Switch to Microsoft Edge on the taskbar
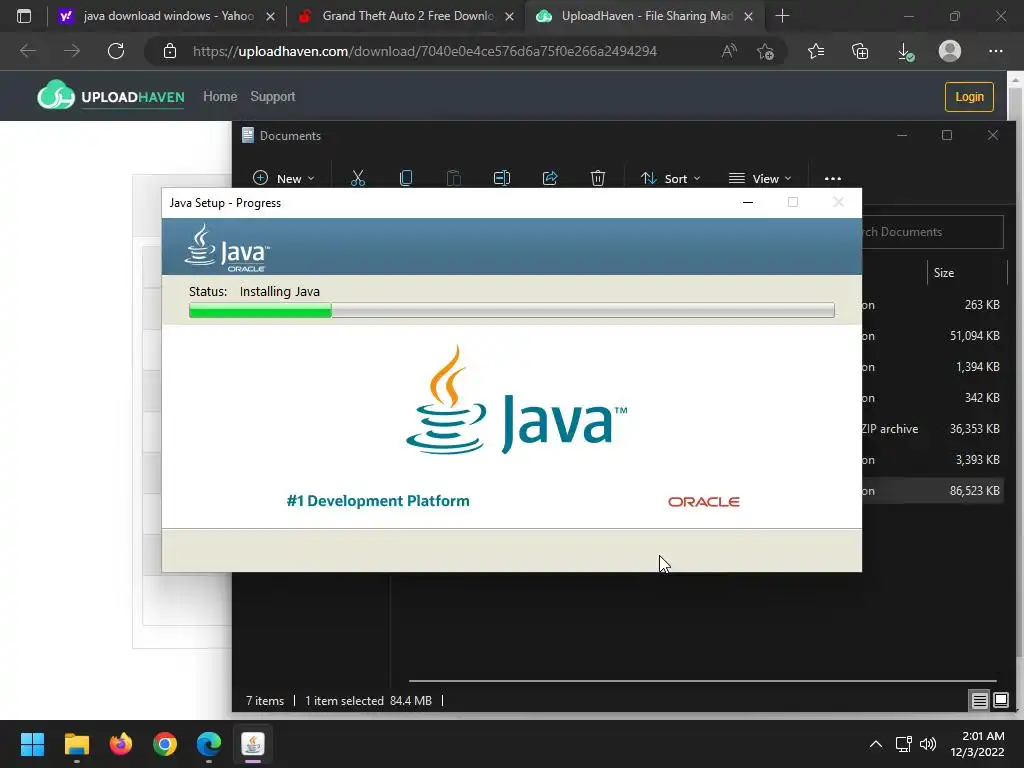Viewport: 1024px width, 768px height. click(x=209, y=744)
